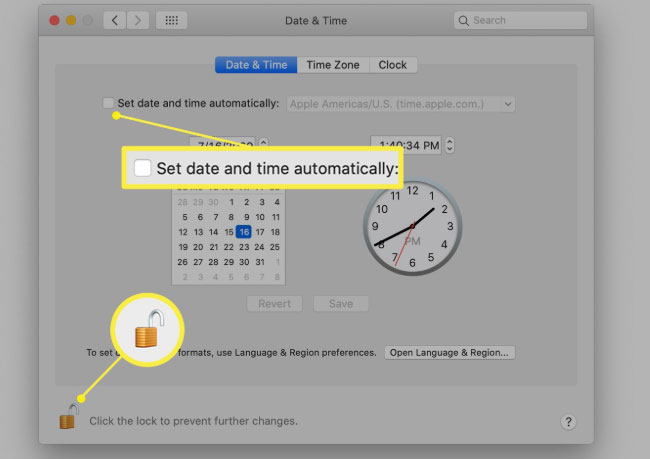Viewport: 650px width, 459px height.
Task: Go back with the left chevron button
Action: click(115, 20)
